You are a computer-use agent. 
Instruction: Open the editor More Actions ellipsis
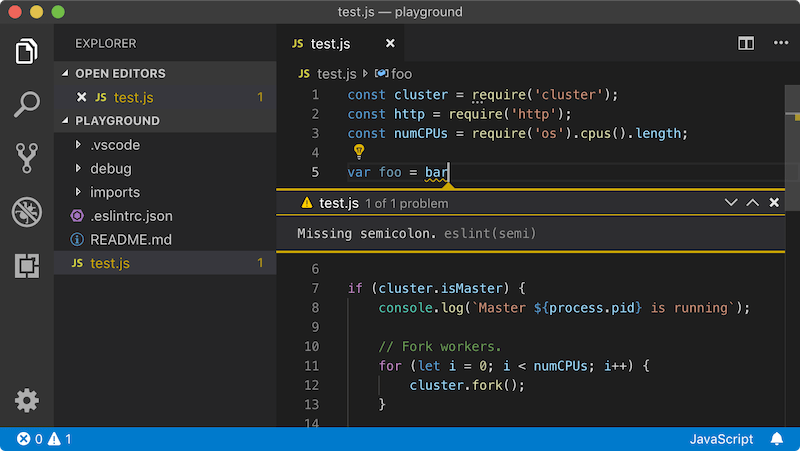[780, 44]
